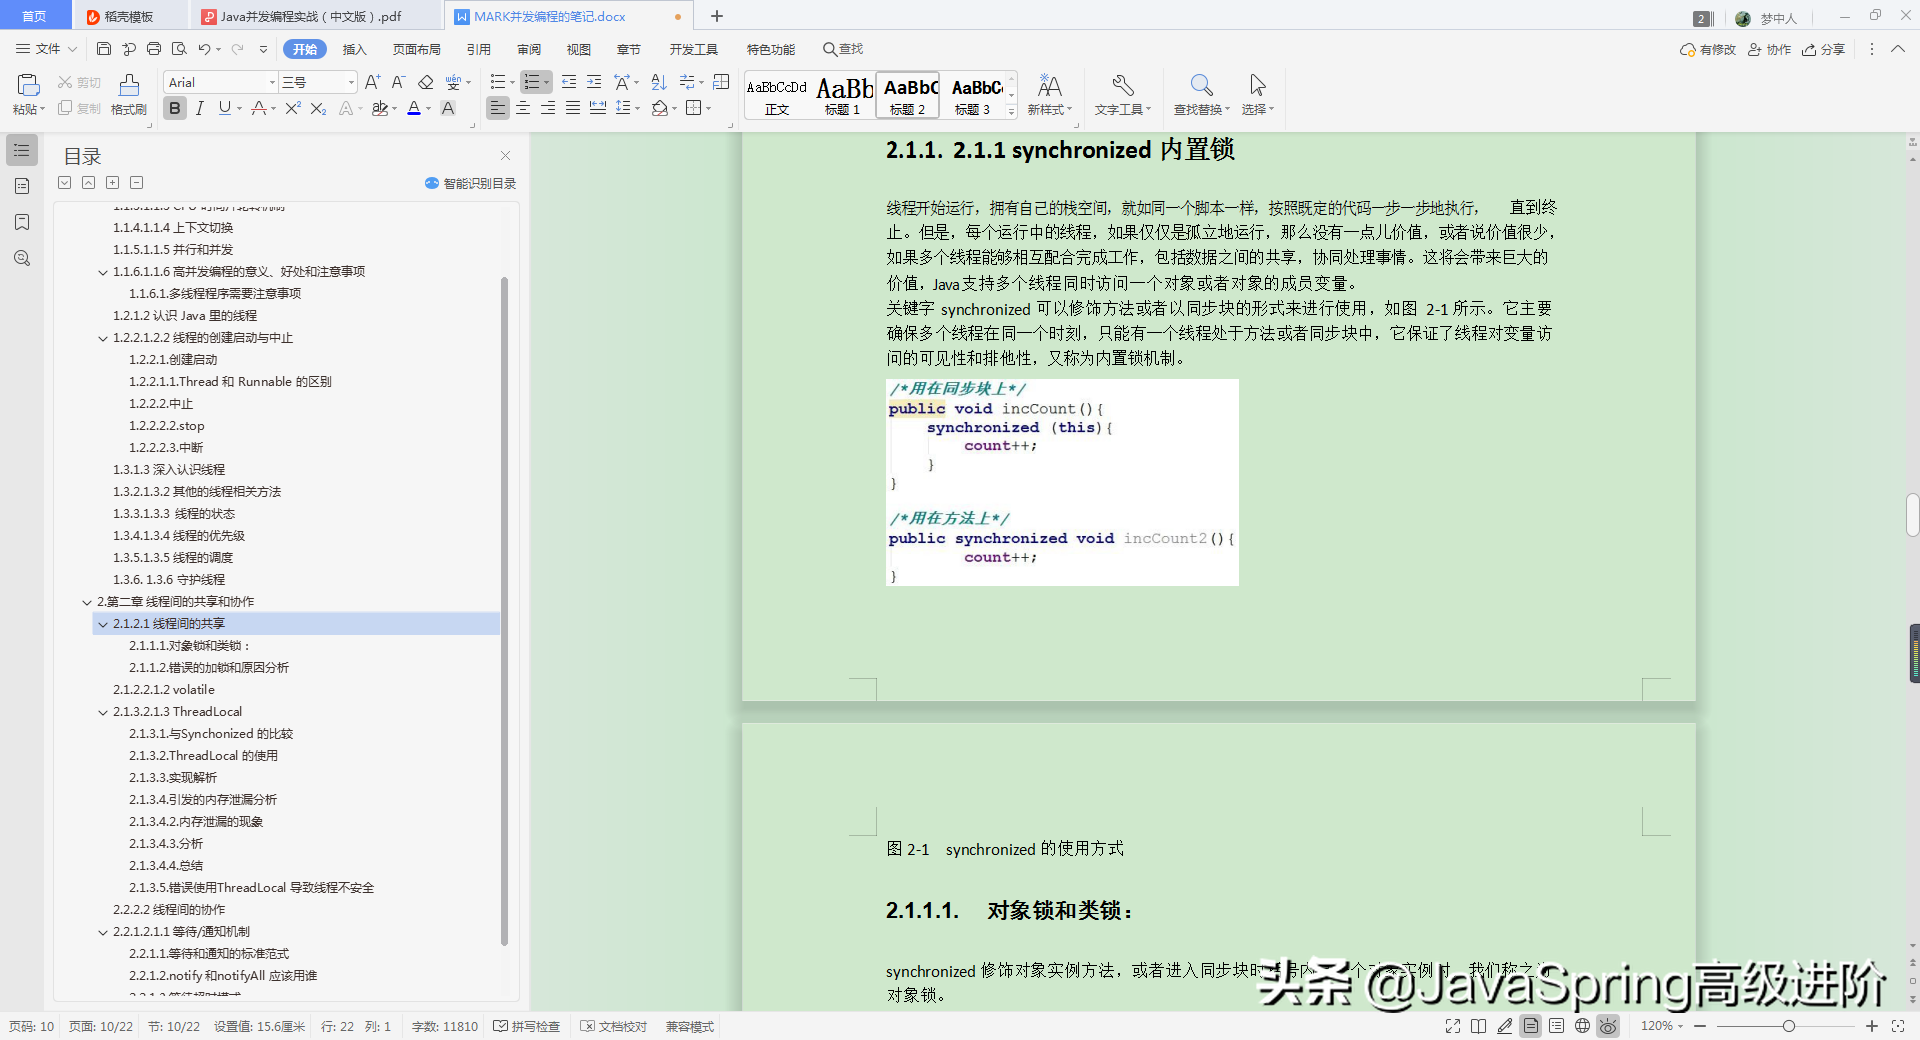The image size is (1920, 1040).
Task: Open the 页面布局 ribbon tab
Action: (416, 49)
